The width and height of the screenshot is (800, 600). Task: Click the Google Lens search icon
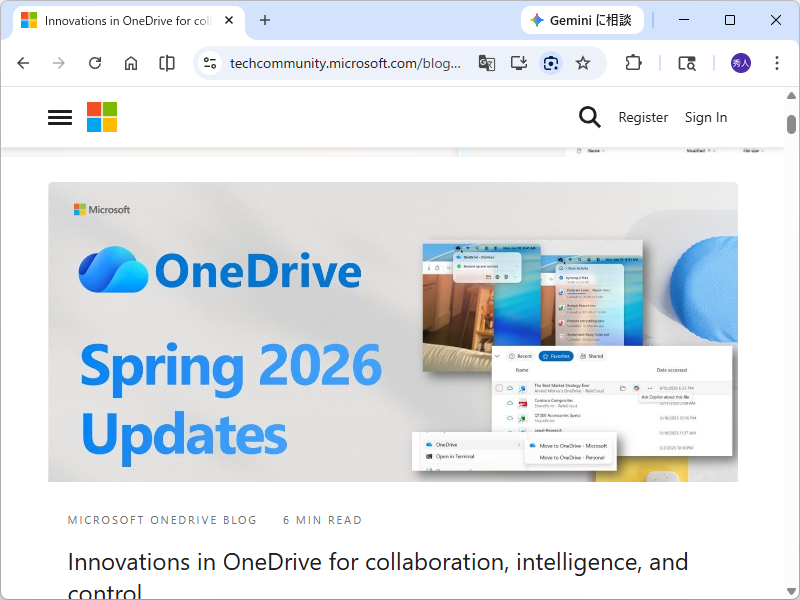(551, 63)
